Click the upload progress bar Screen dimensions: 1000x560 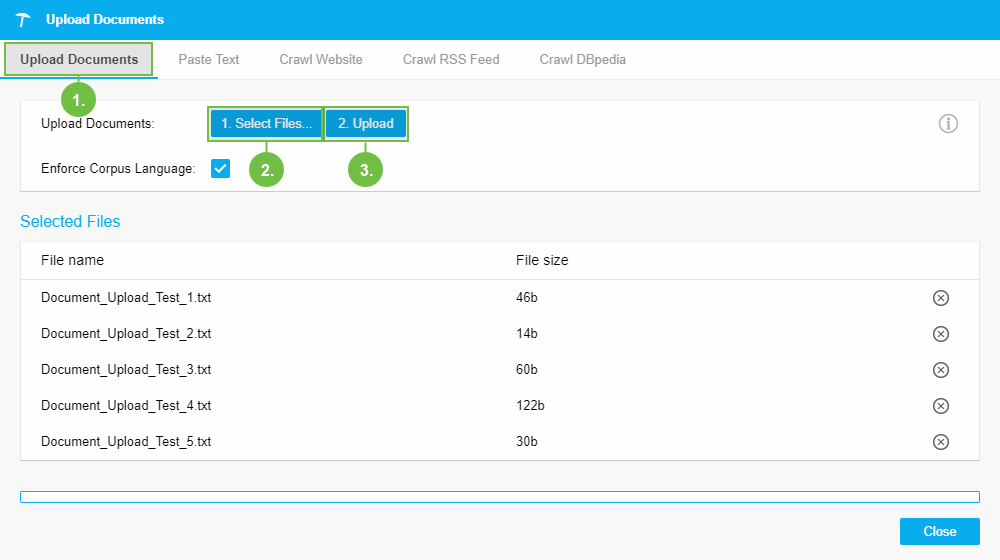500,497
